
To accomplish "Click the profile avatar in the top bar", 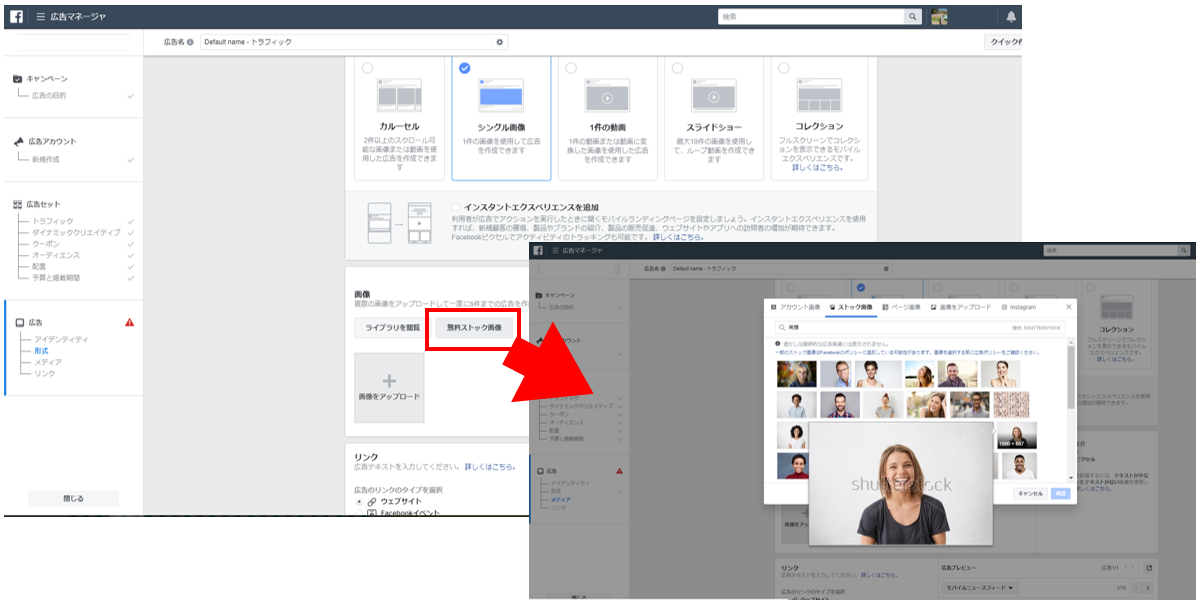I will pyautogui.click(x=939, y=17).
